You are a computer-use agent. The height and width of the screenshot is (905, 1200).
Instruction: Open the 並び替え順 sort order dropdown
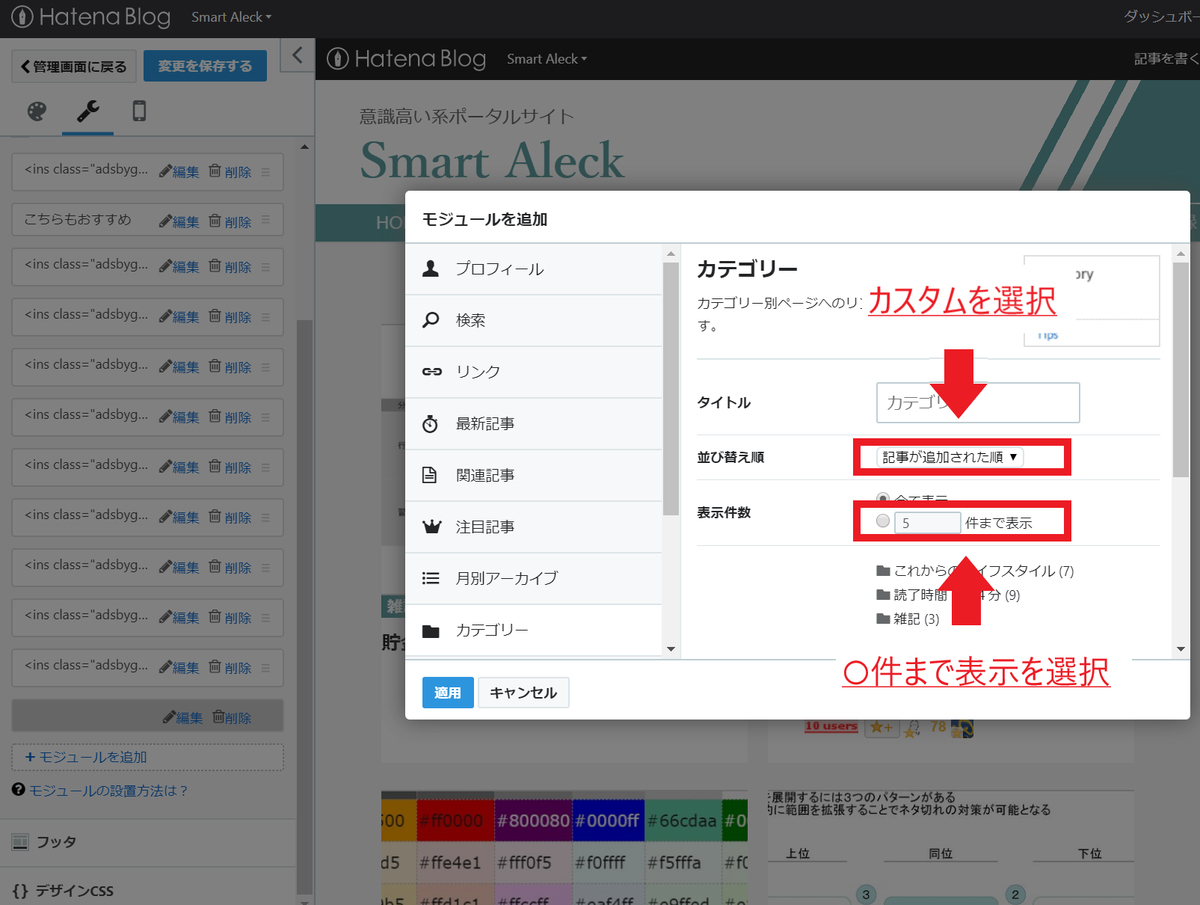pos(950,457)
